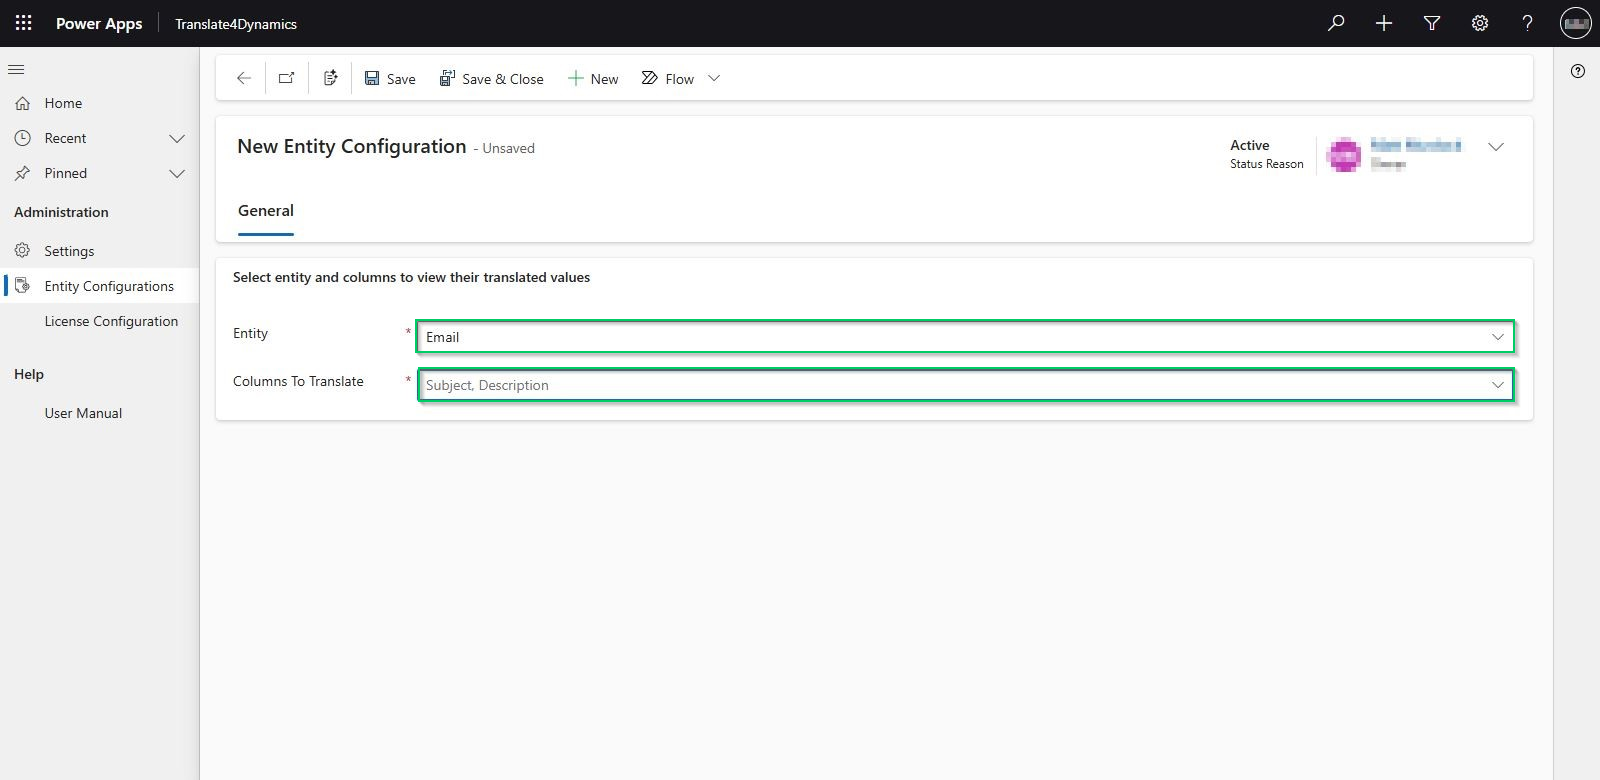The image size is (1600, 780).
Task: Expand the Pinned section chevron
Action: [x=177, y=173]
